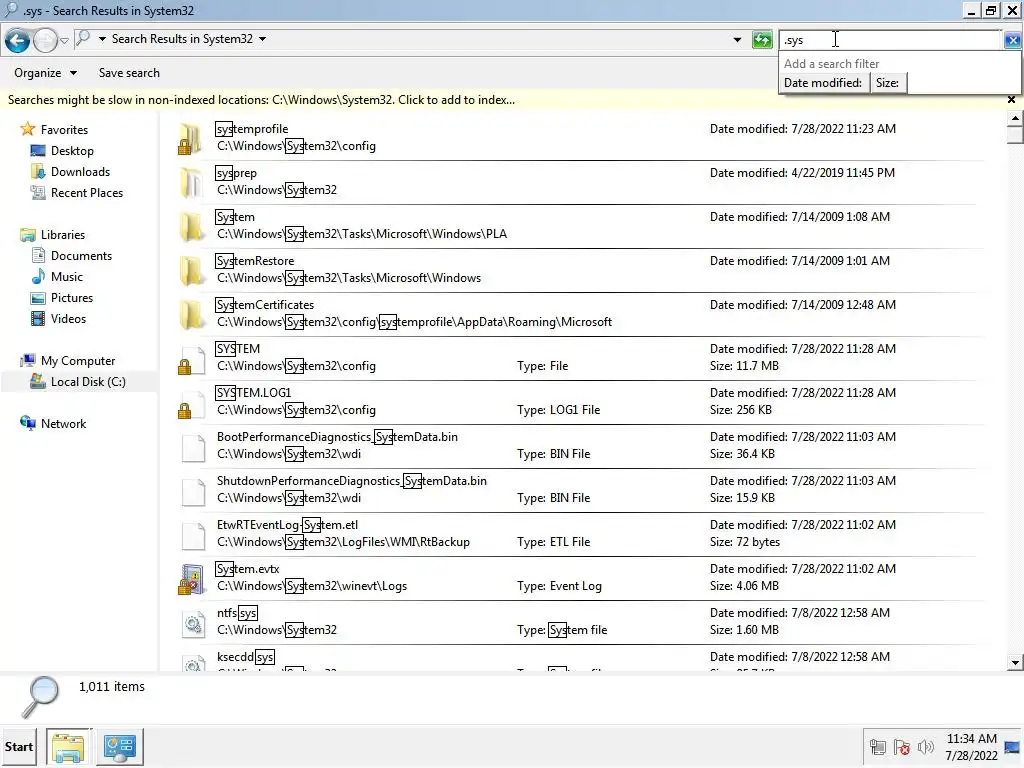Select the System folder icon in PLA
Image resolution: width=1024 pixels, height=768 pixels.
click(x=191, y=226)
